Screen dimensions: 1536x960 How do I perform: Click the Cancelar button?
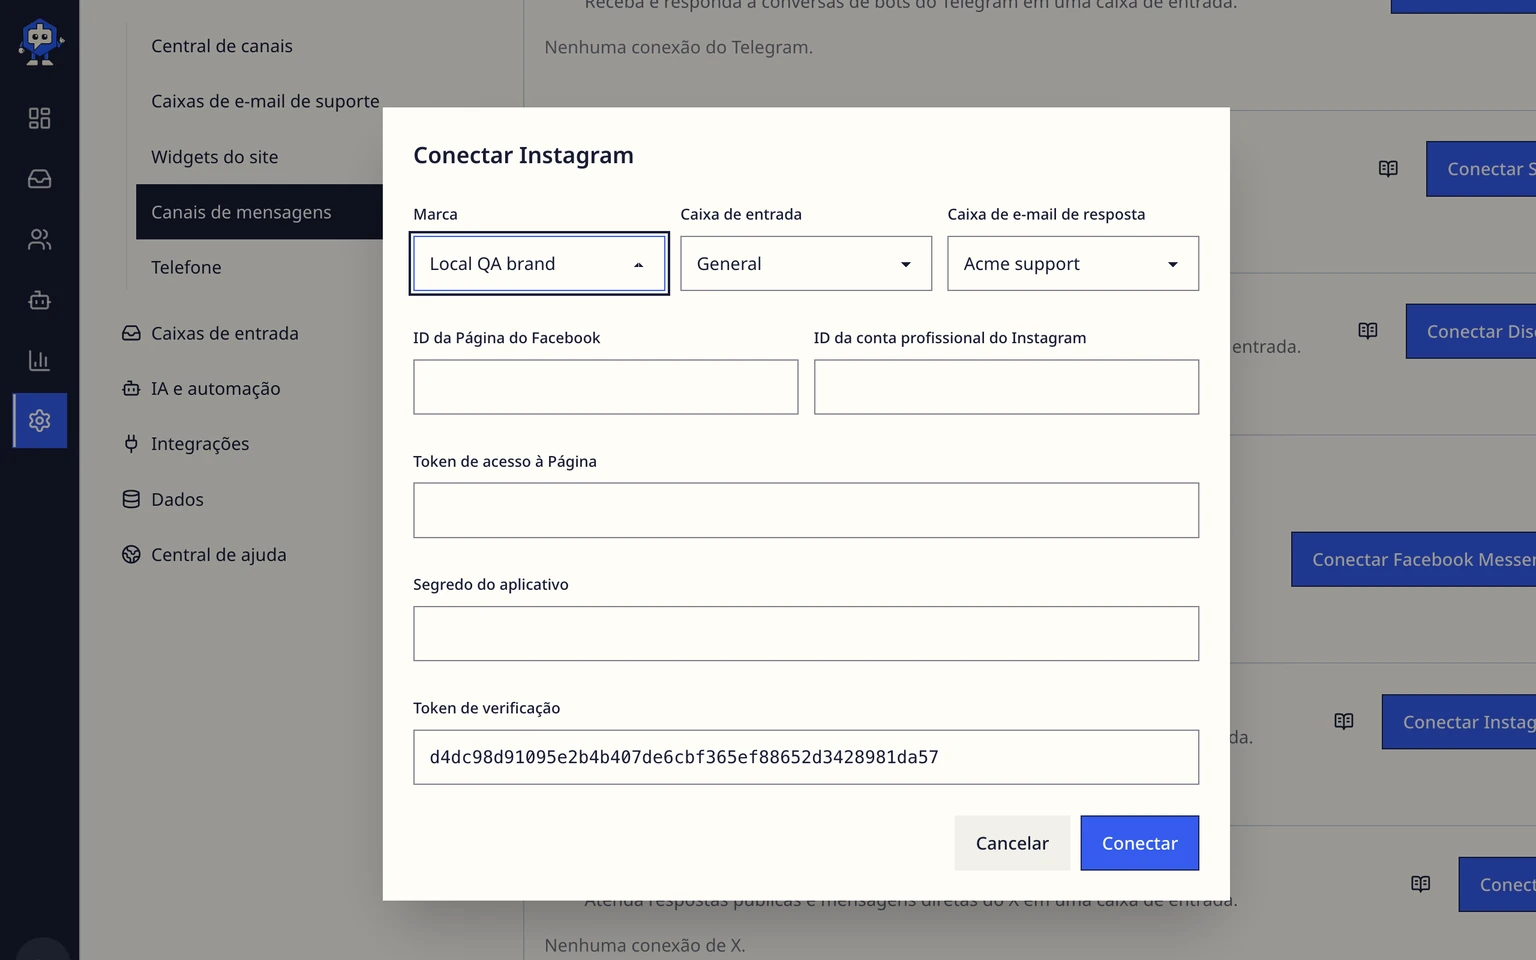pyautogui.click(x=1012, y=843)
